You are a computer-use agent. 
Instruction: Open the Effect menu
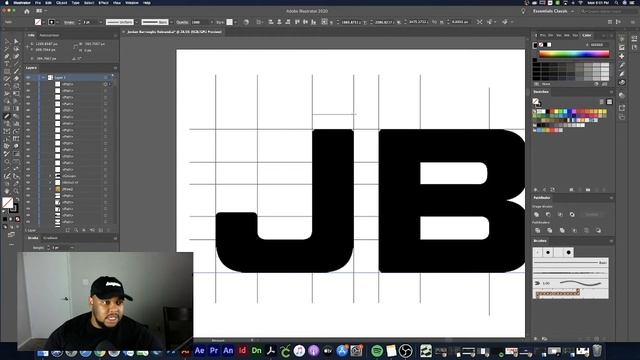pos(103,3)
